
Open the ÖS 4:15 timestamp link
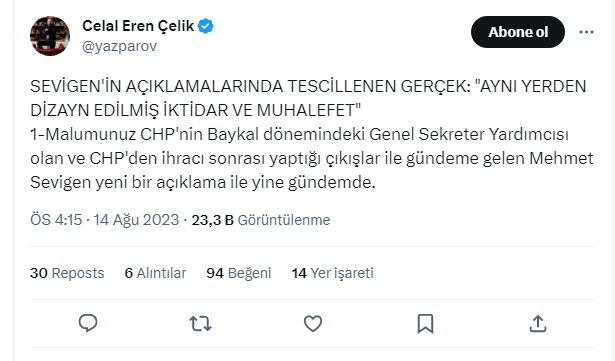coord(56,220)
